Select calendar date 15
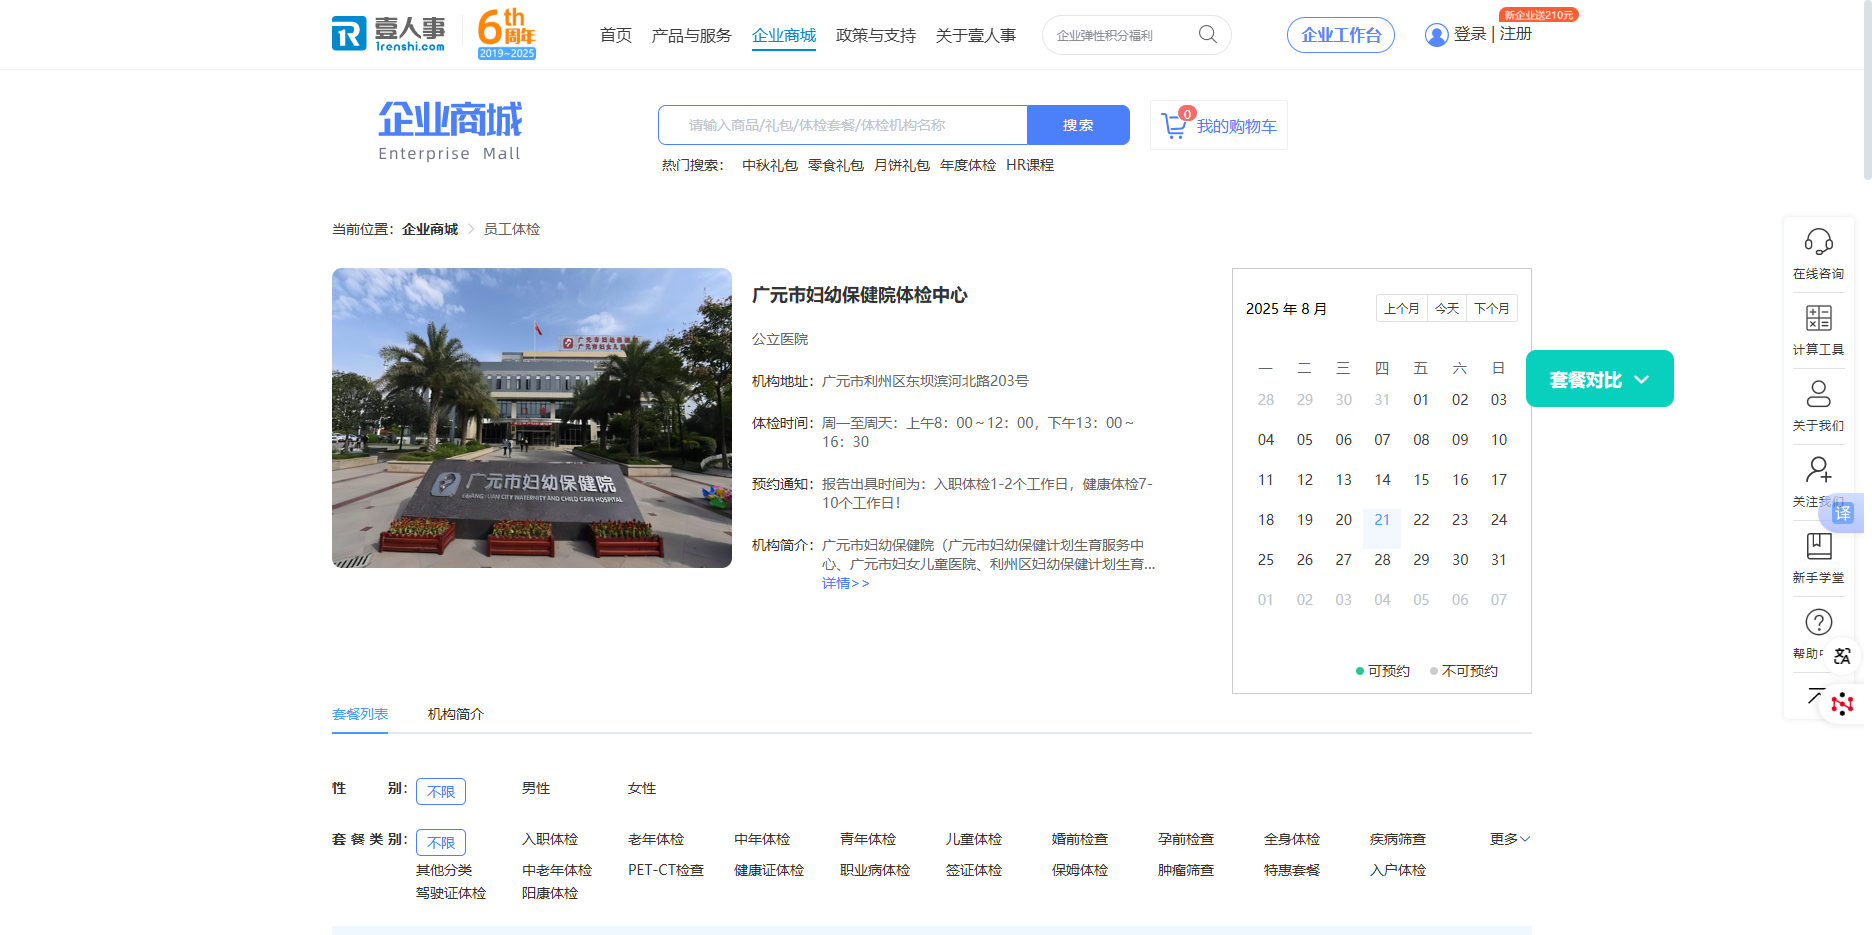 1421,480
